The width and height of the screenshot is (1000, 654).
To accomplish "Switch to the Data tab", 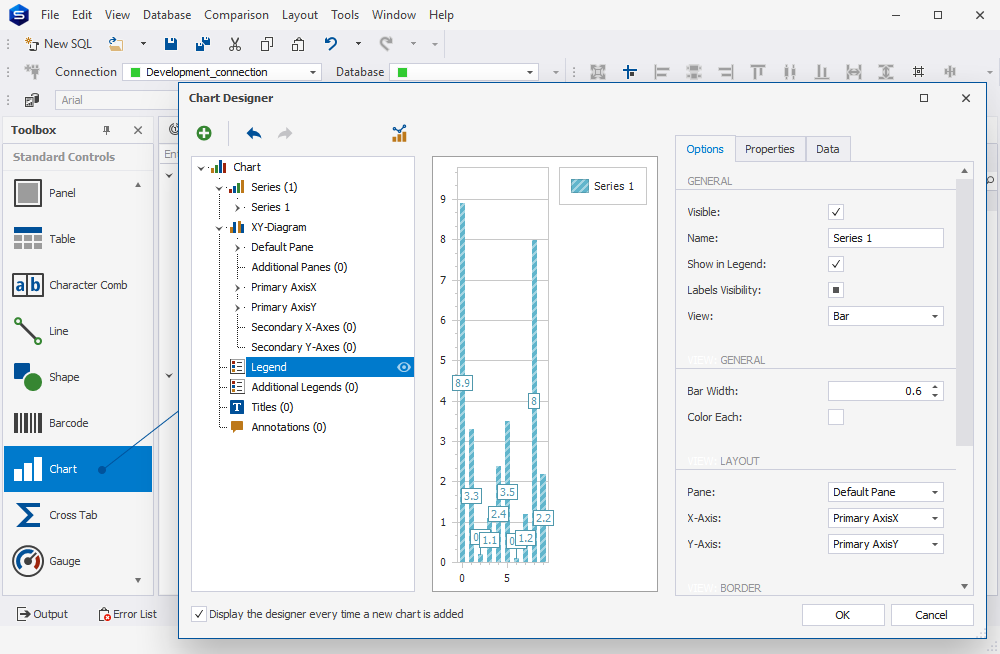I will point(827,149).
